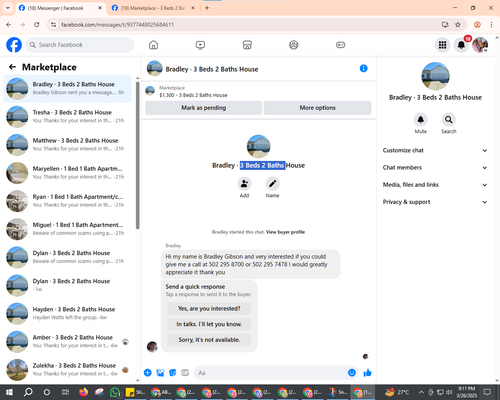Reload the page in browser

click(37, 24)
